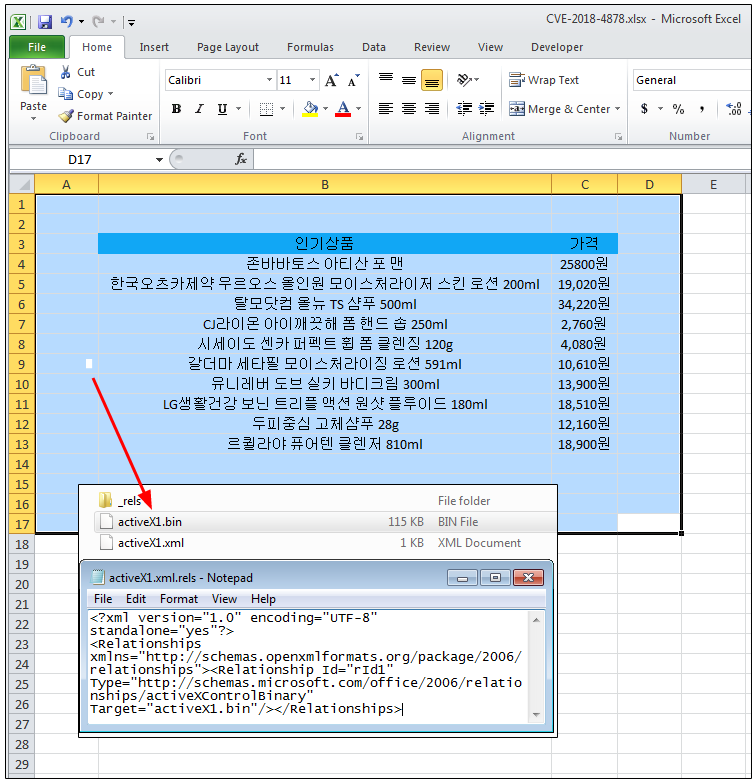Toggle the highlighted Bottom Align button

pos(432,80)
